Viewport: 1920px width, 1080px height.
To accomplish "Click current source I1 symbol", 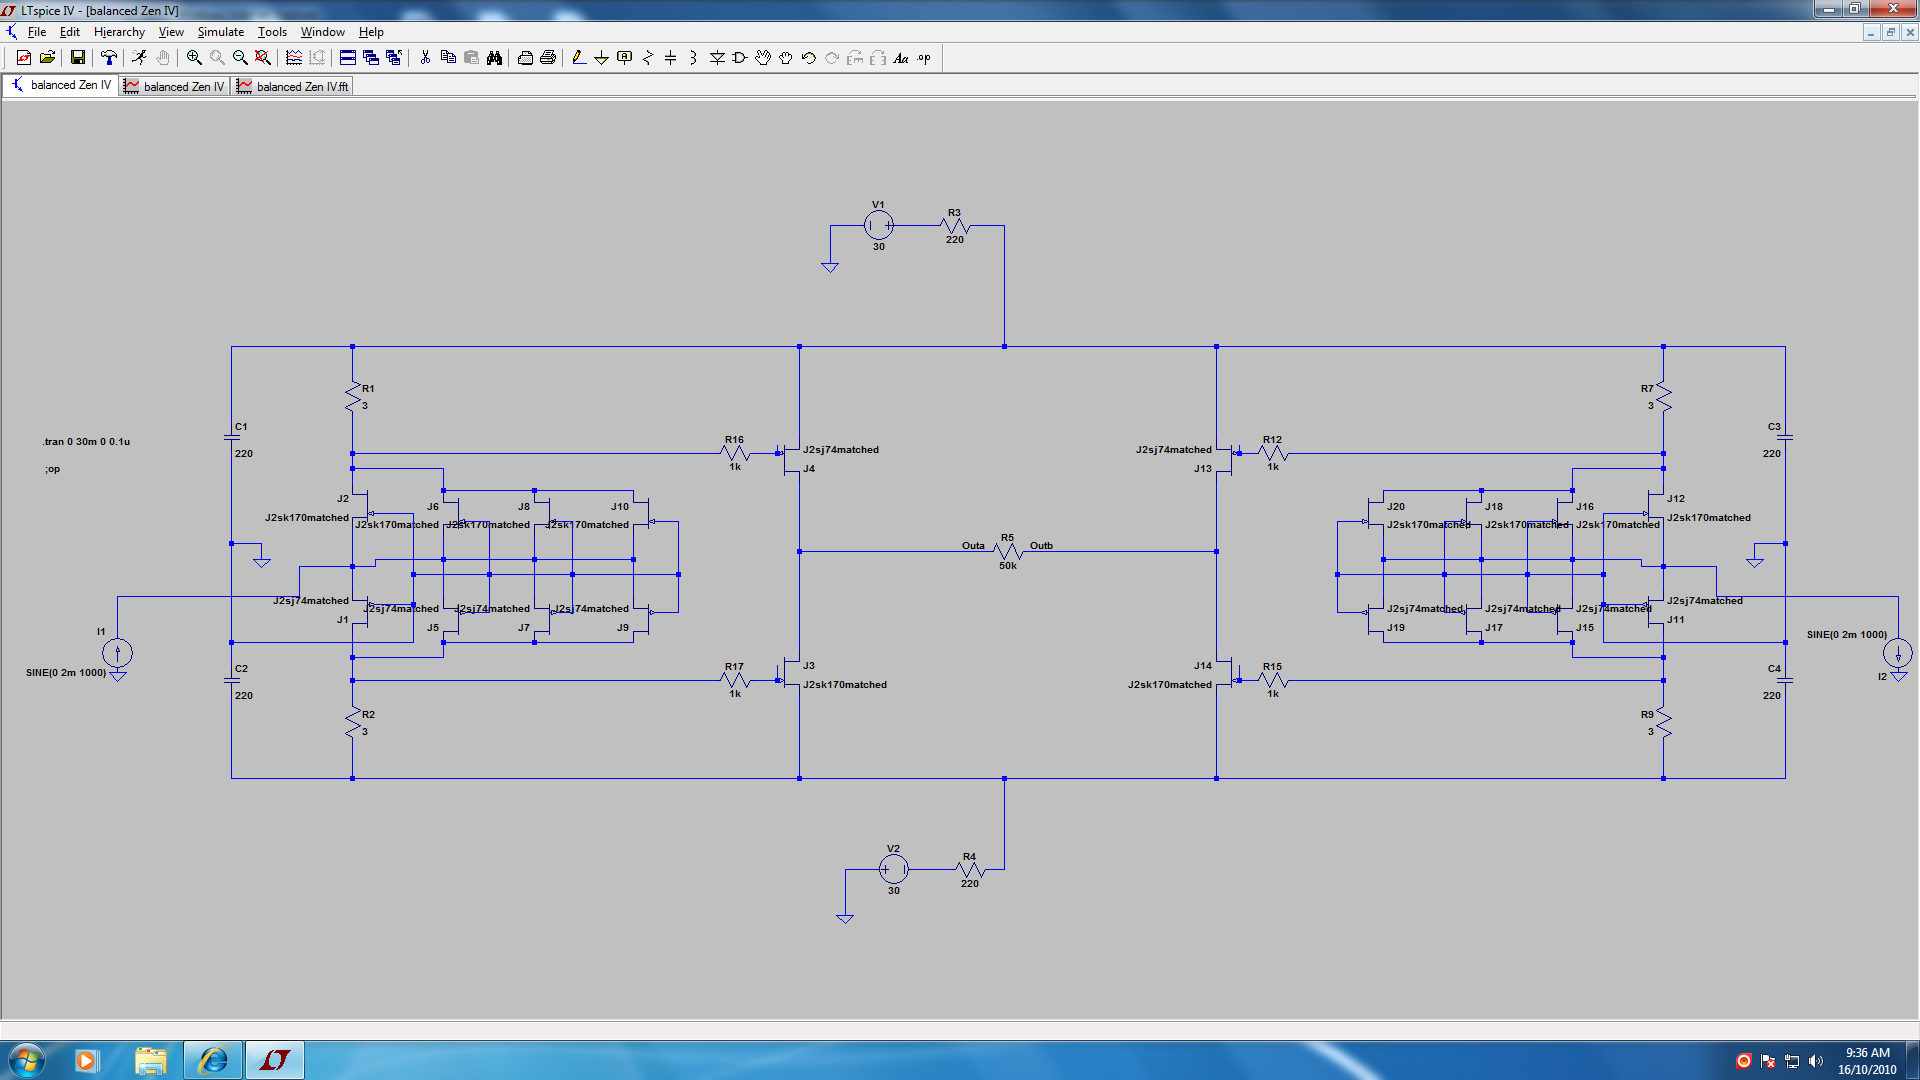I will pos(117,653).
